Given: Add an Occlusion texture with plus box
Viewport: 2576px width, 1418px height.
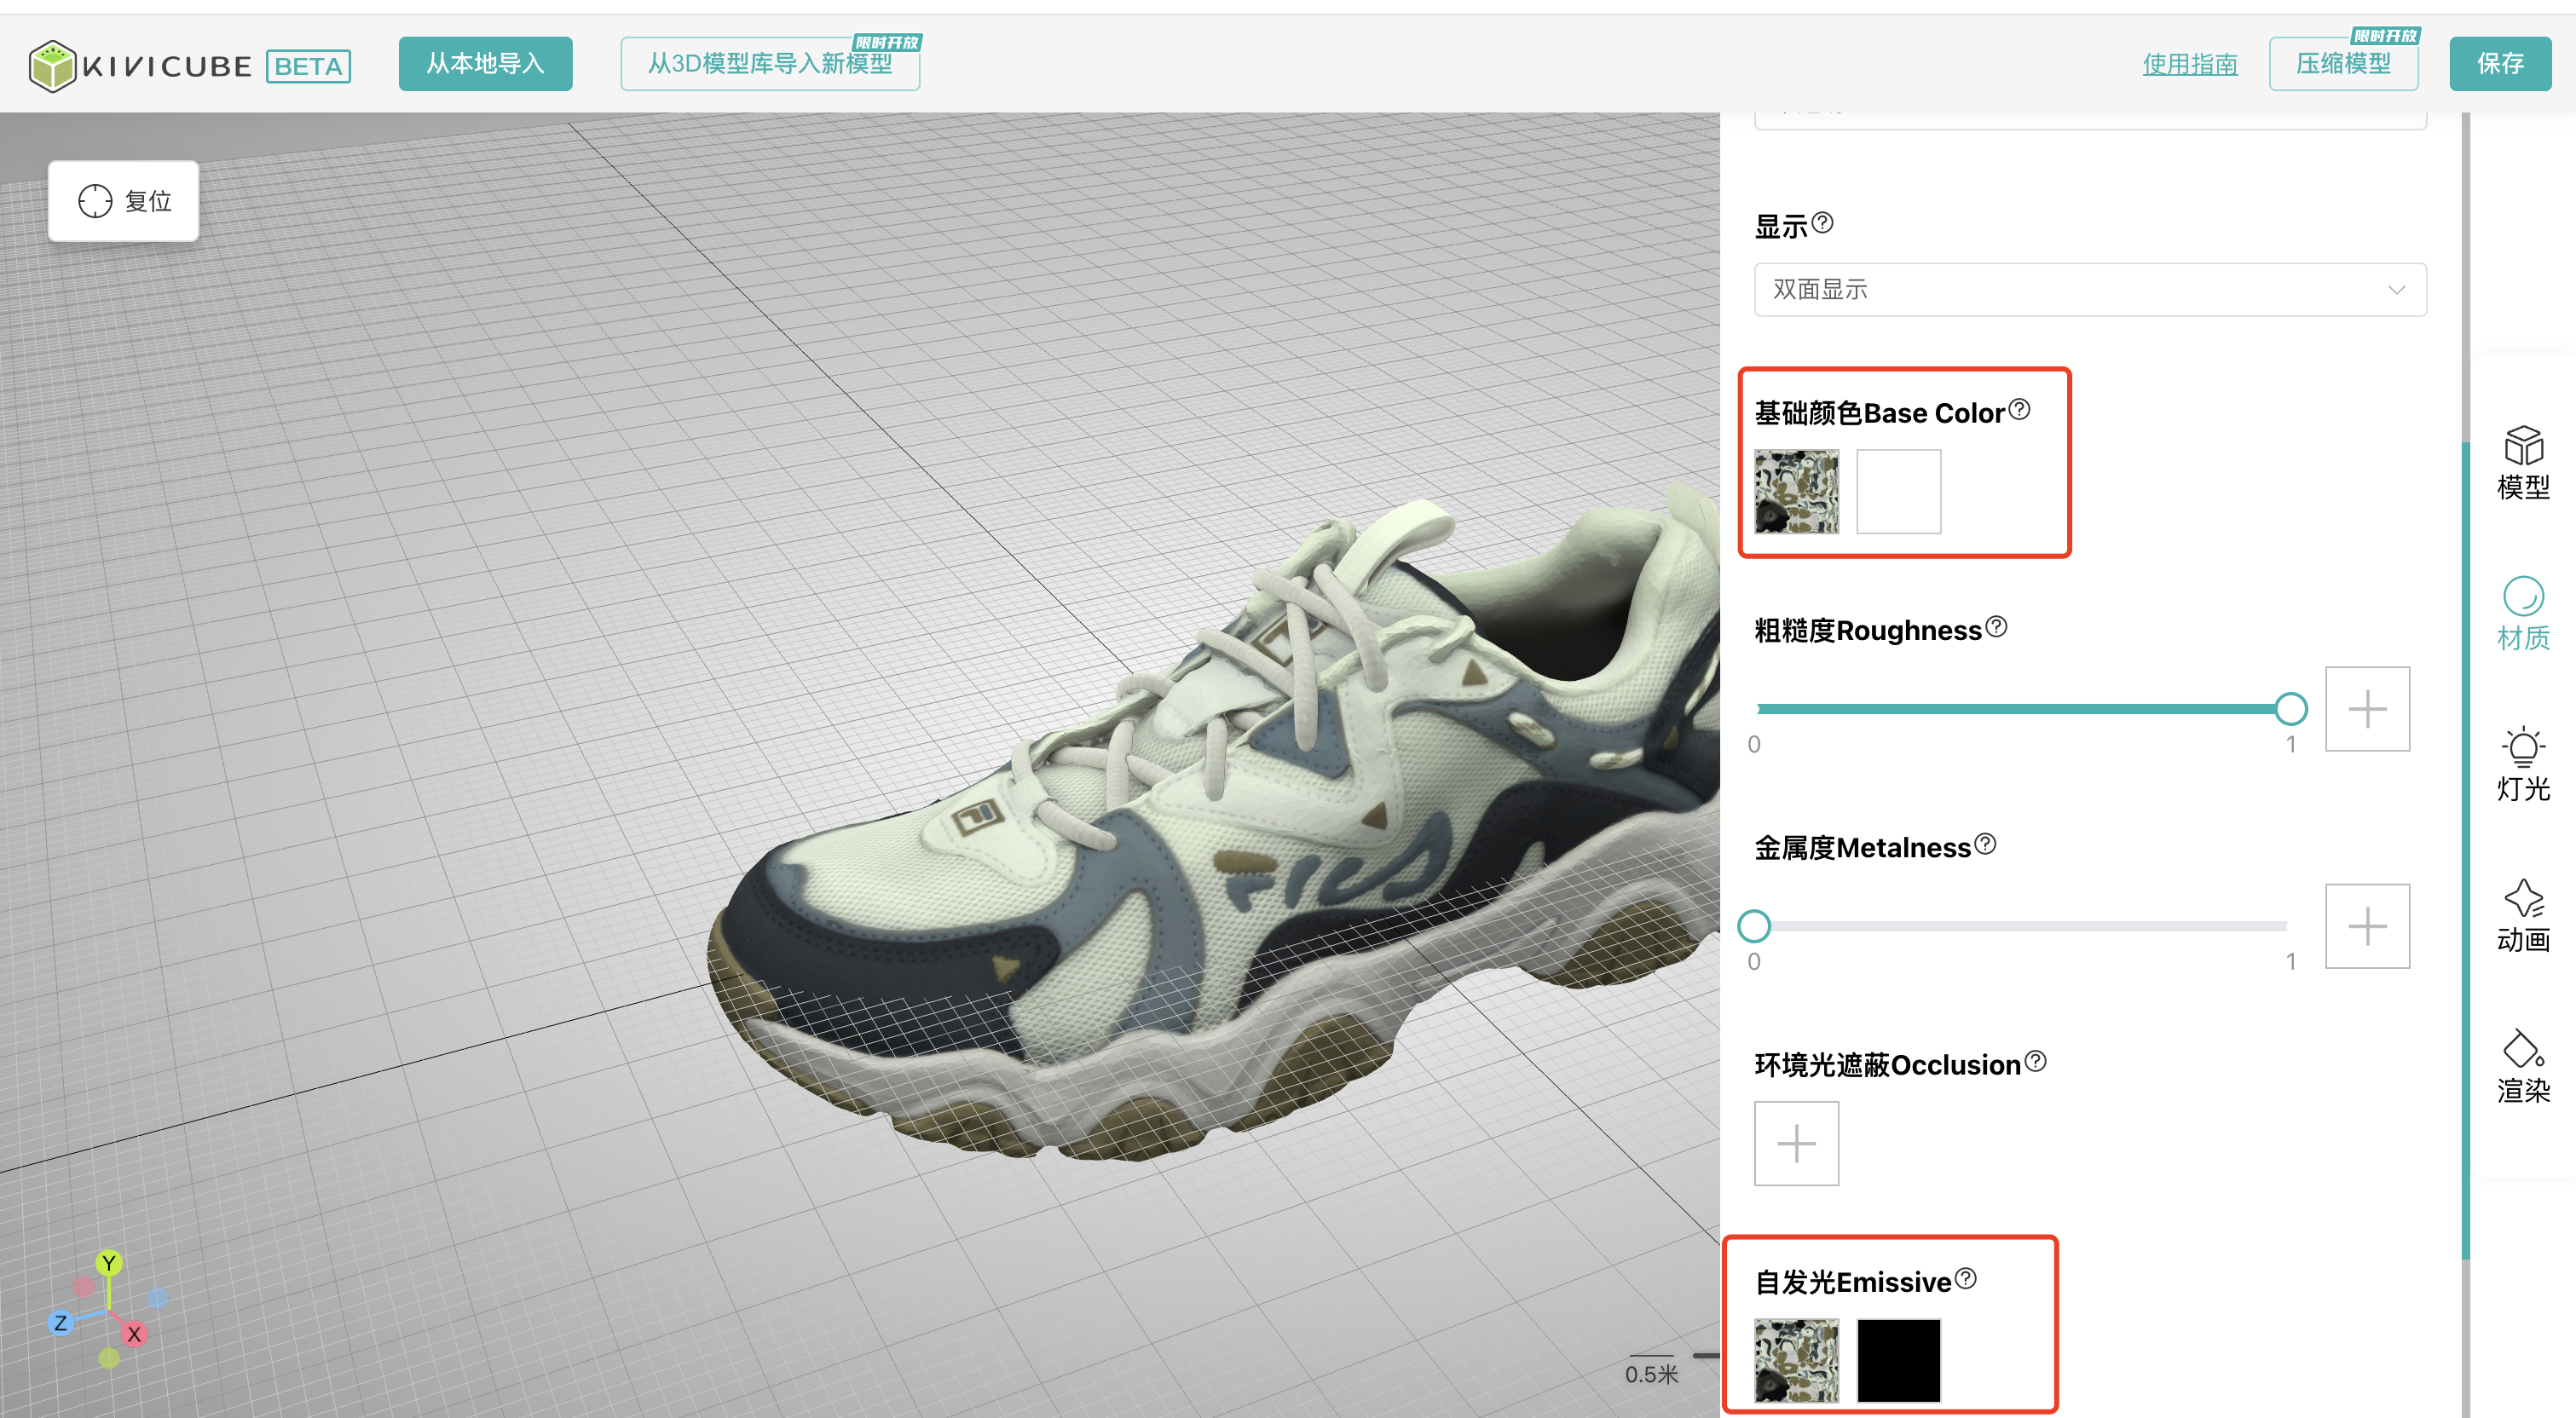Looking at the screenshot, I should click(1796, 1143).
